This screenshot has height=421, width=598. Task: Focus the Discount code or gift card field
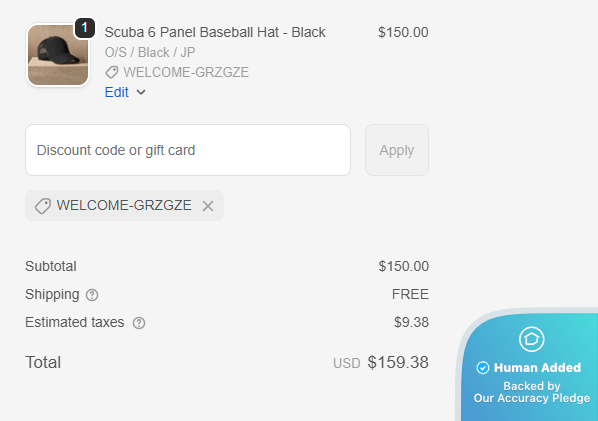(188, 150)
